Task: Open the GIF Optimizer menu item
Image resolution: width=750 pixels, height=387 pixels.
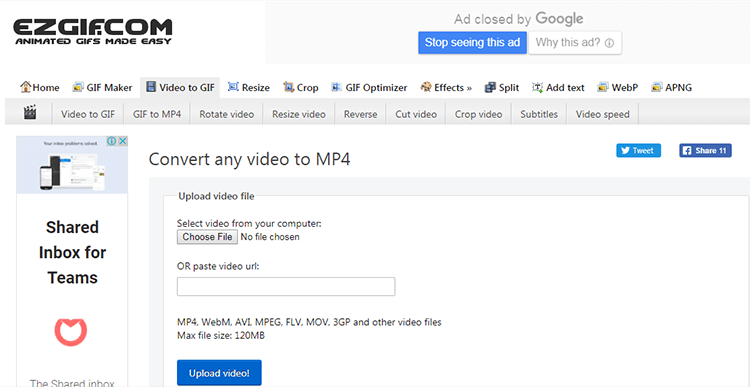Action: [369, 88]
